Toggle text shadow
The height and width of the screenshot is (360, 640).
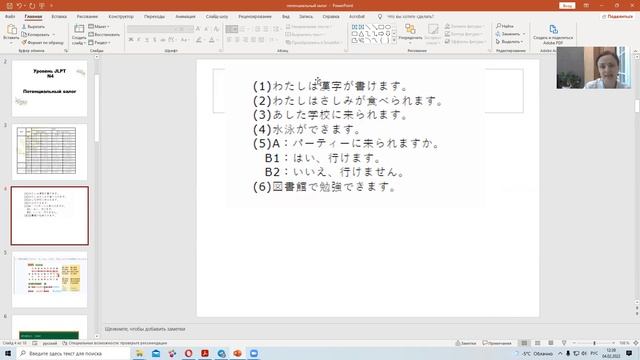tap(155, 40)
